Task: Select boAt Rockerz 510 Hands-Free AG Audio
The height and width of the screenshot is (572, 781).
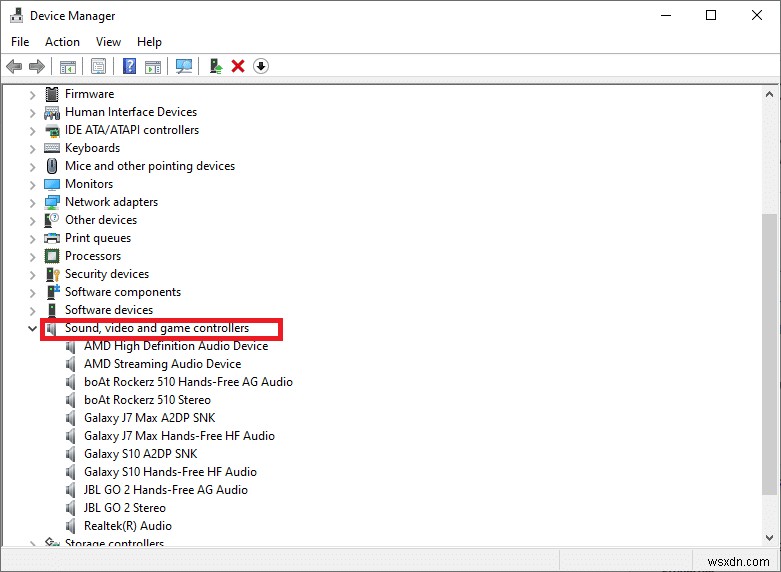Action: point(188,382)
